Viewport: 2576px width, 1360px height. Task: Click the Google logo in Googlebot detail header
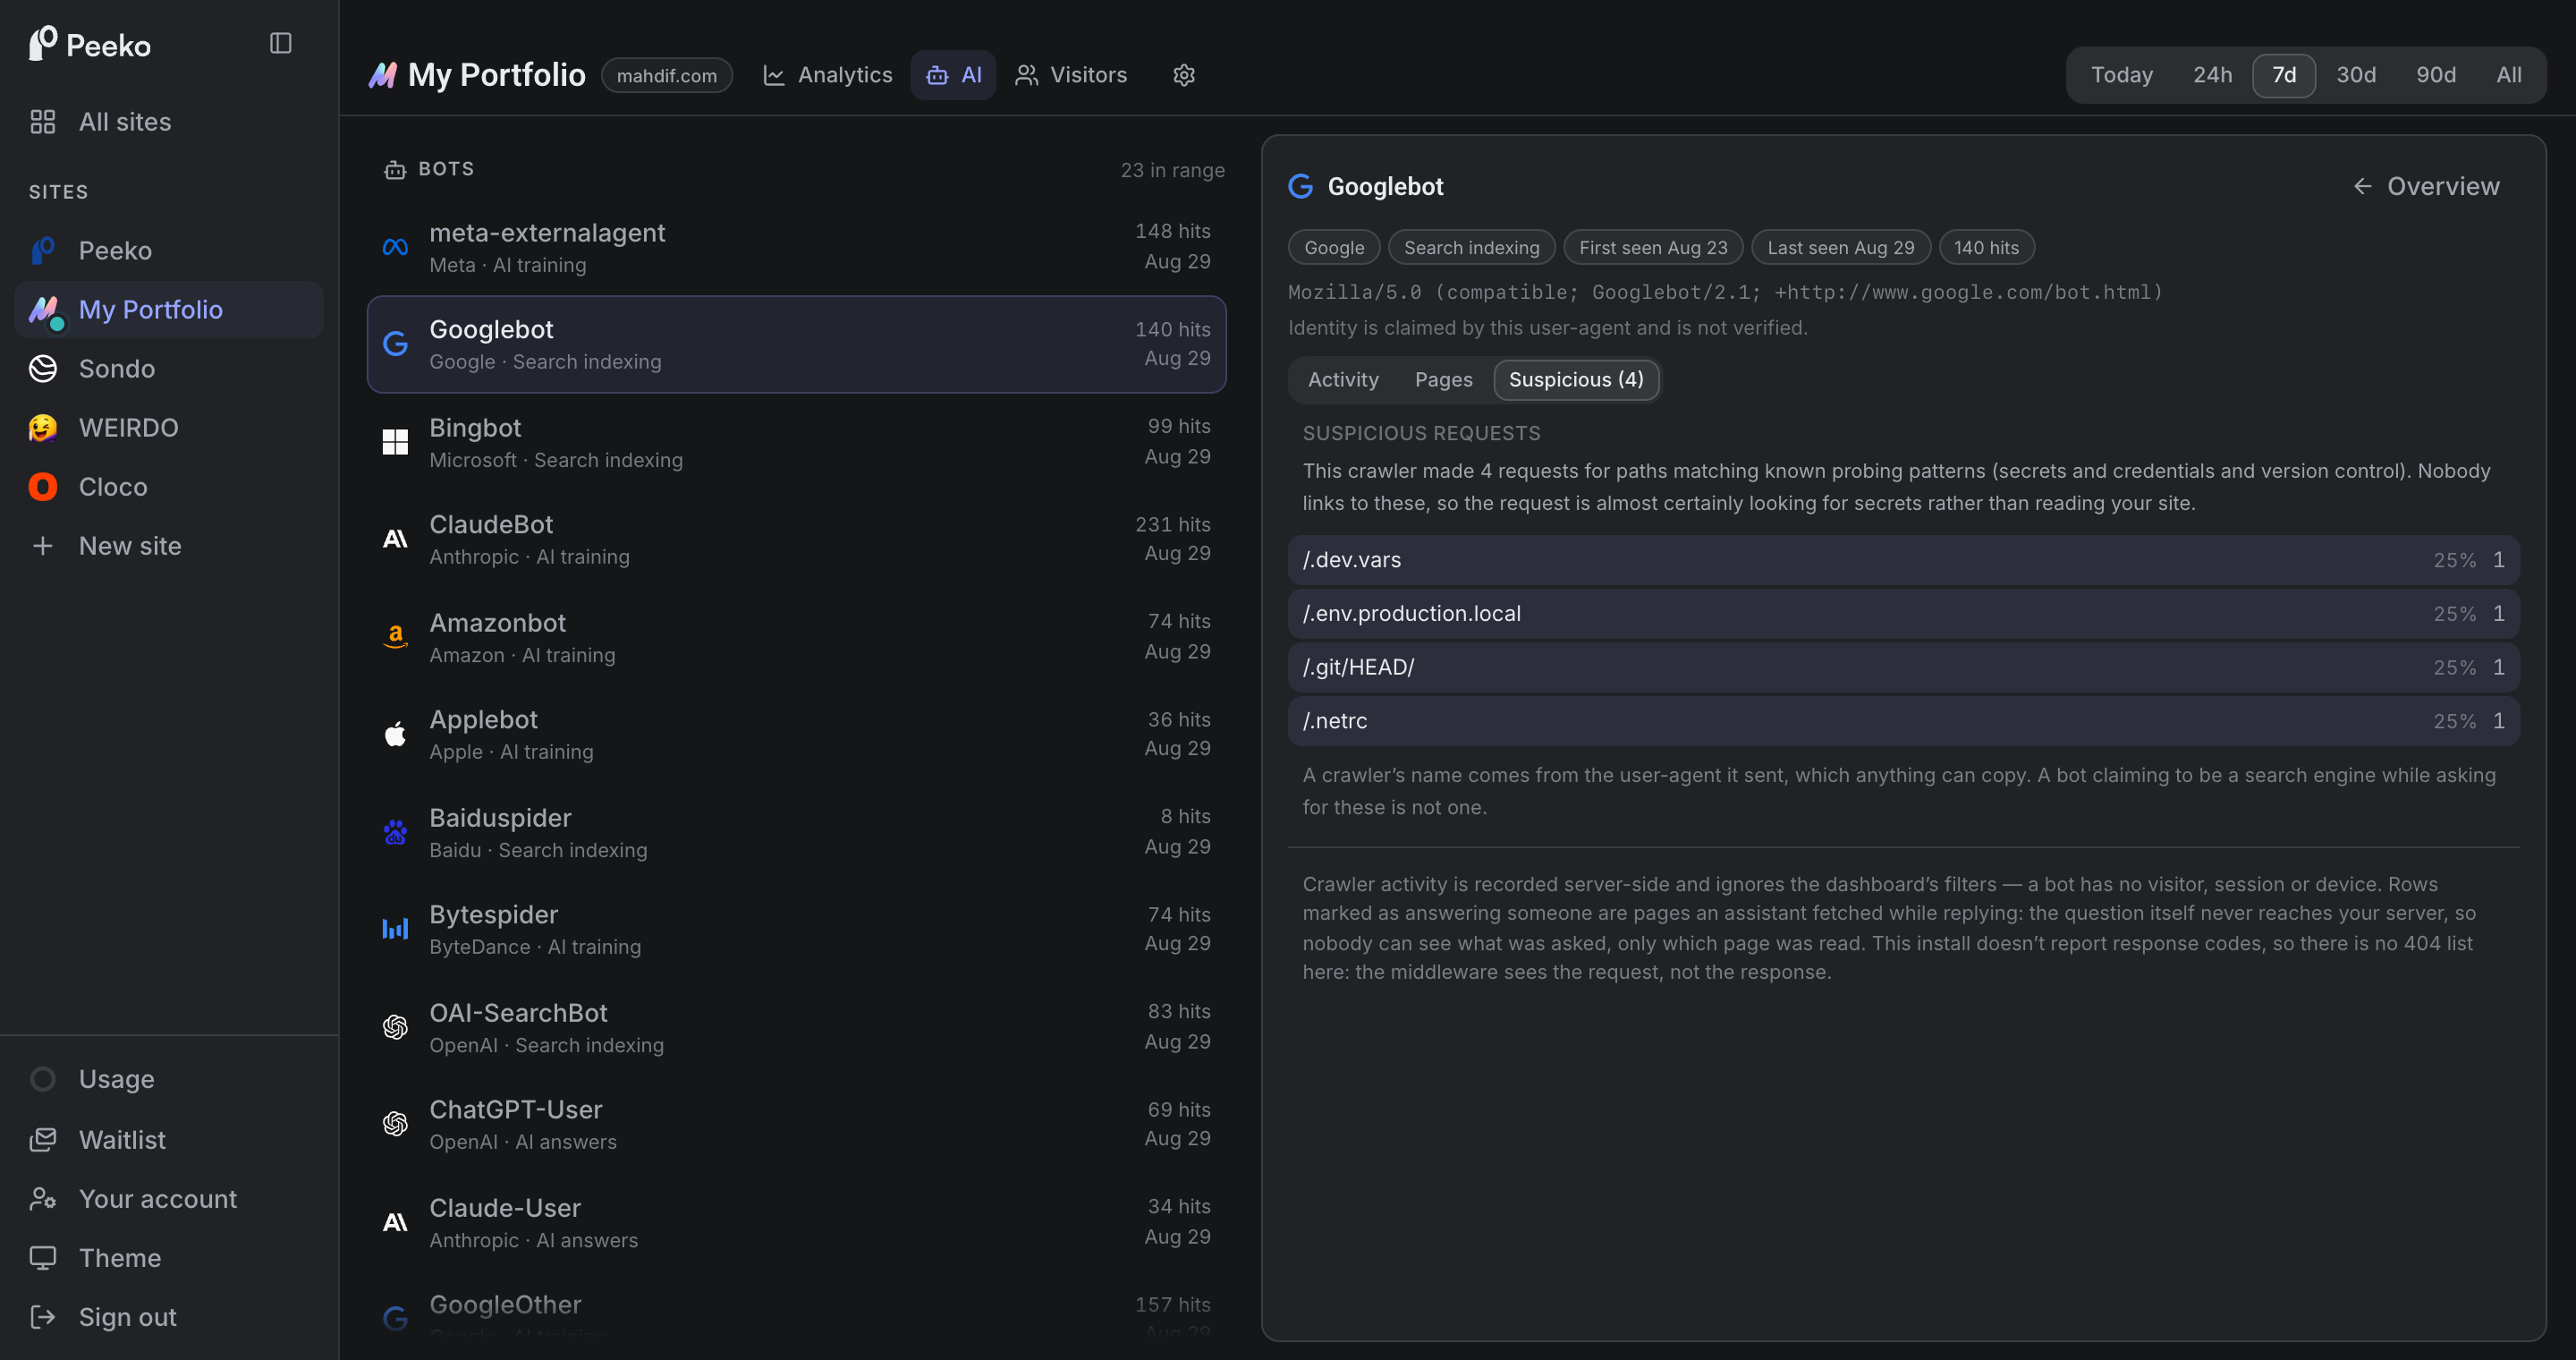[x=1301, y=186]
